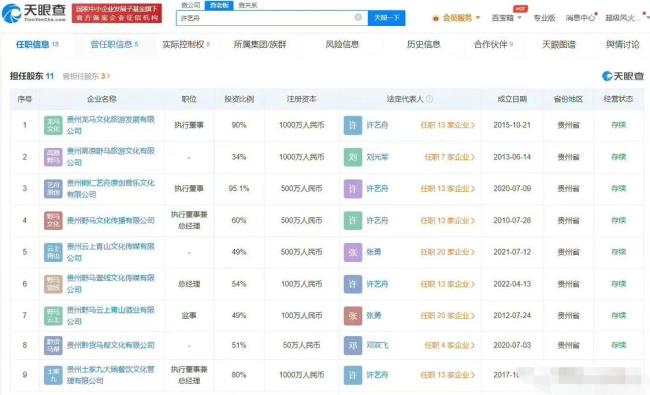Open 贵州云上青山文化传媒有限公司 company link

[110, 252]
